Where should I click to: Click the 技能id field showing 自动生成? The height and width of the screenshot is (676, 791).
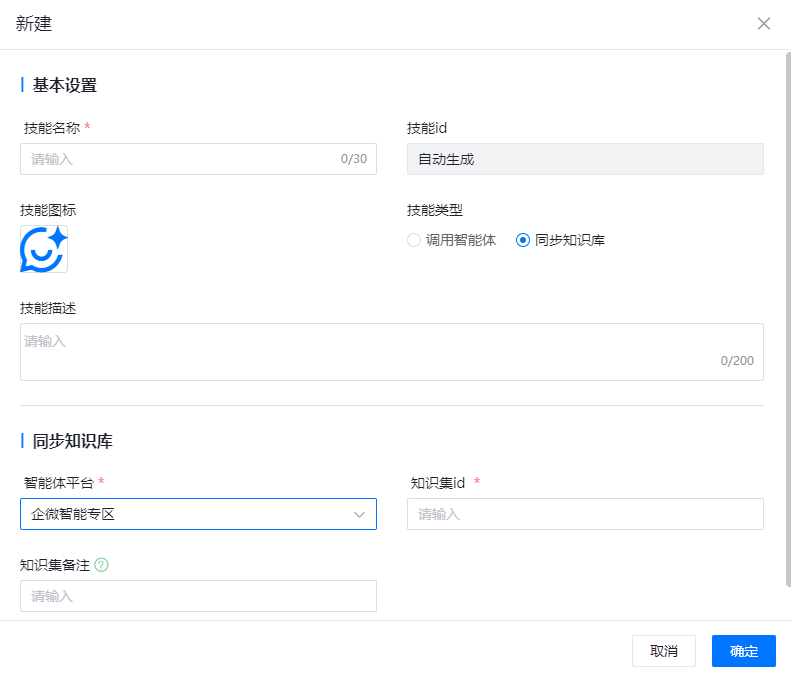tap(585, 159)
